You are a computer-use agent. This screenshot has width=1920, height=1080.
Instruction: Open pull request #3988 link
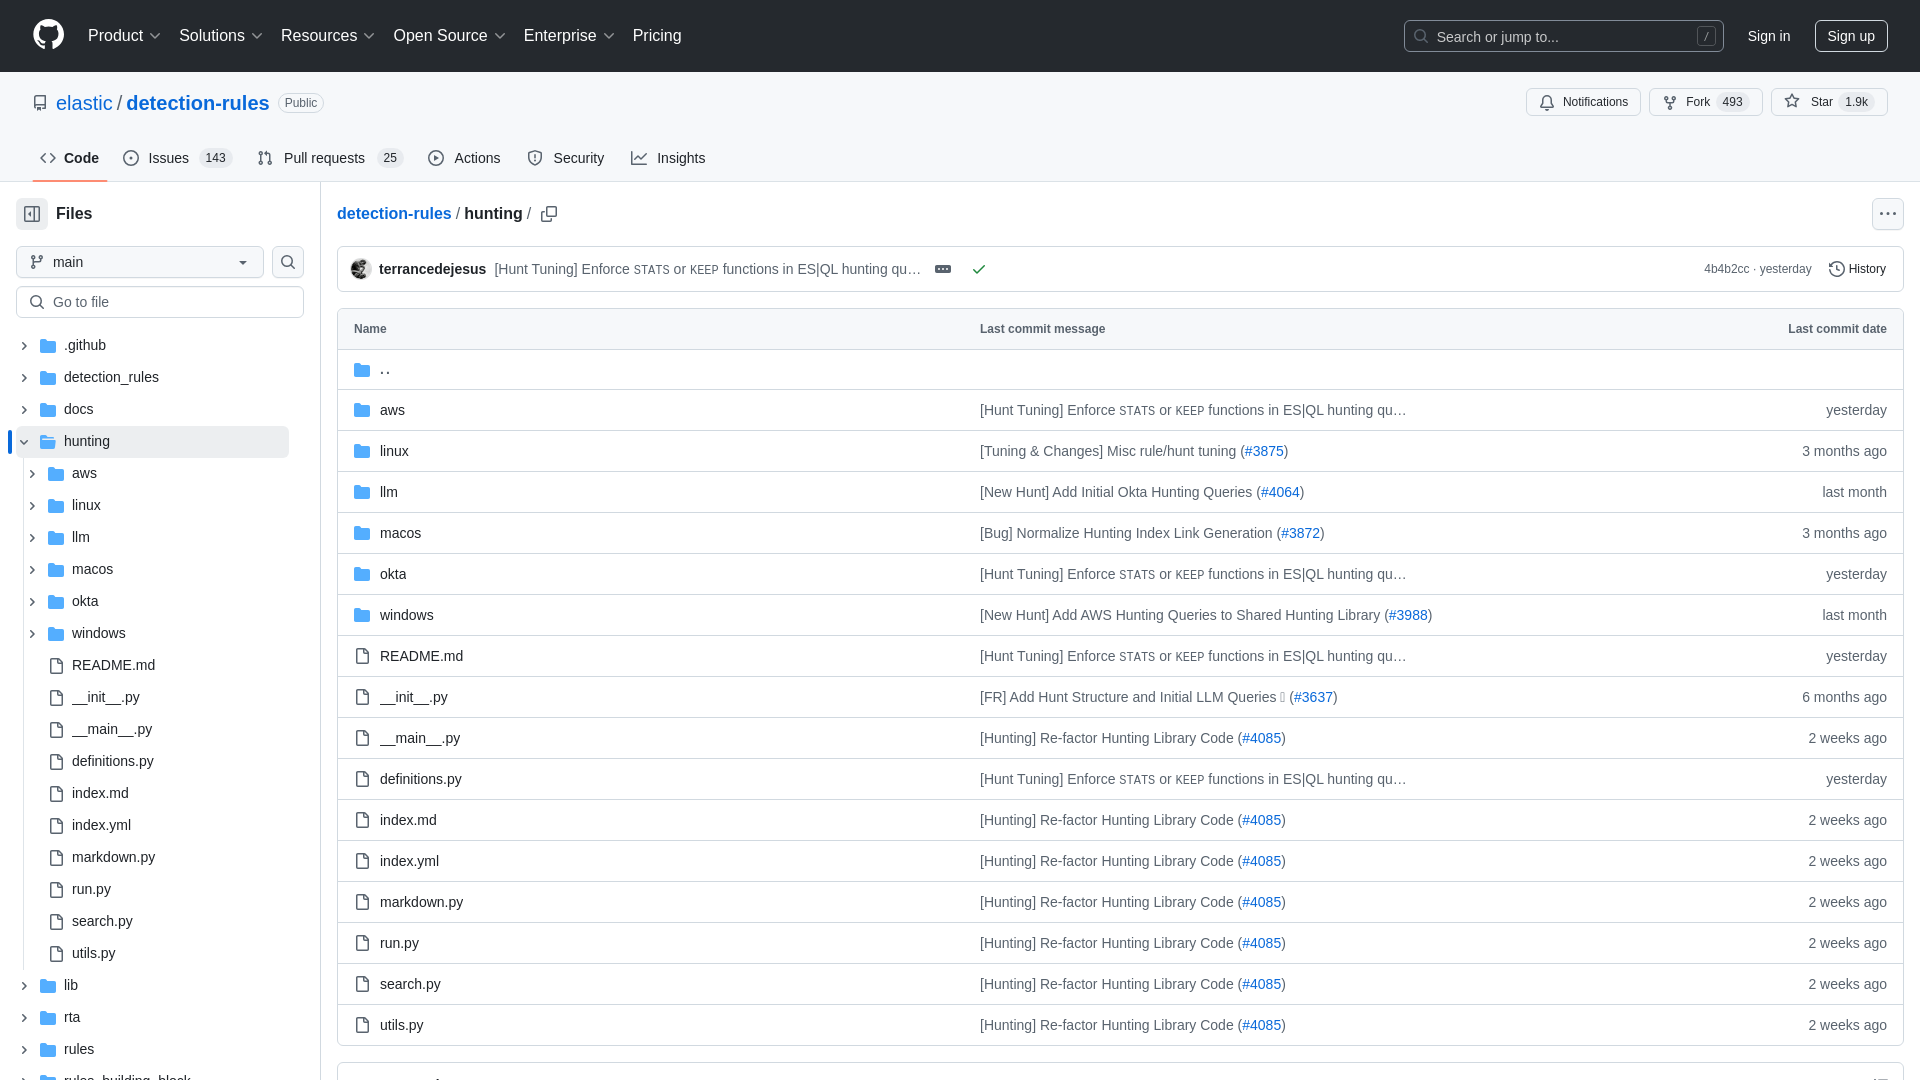tap(1408, 615)
